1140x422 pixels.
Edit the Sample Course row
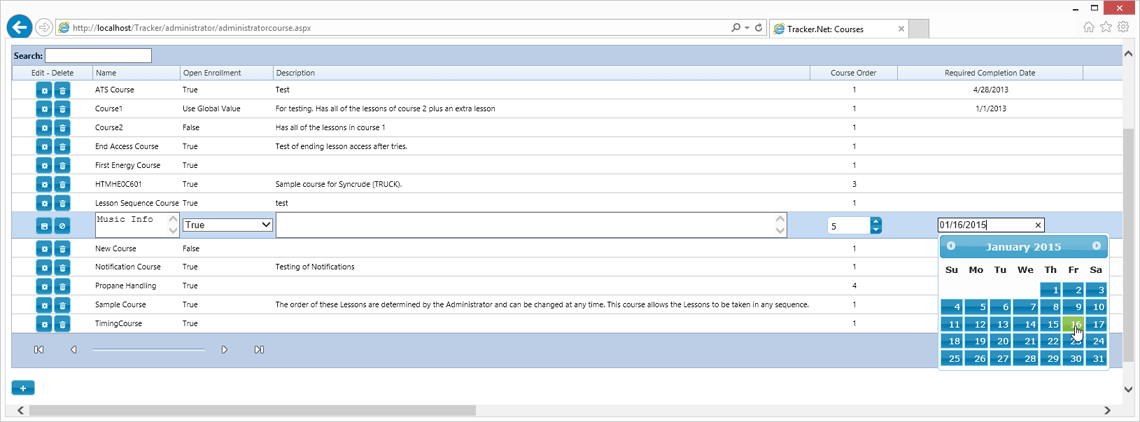44,304
